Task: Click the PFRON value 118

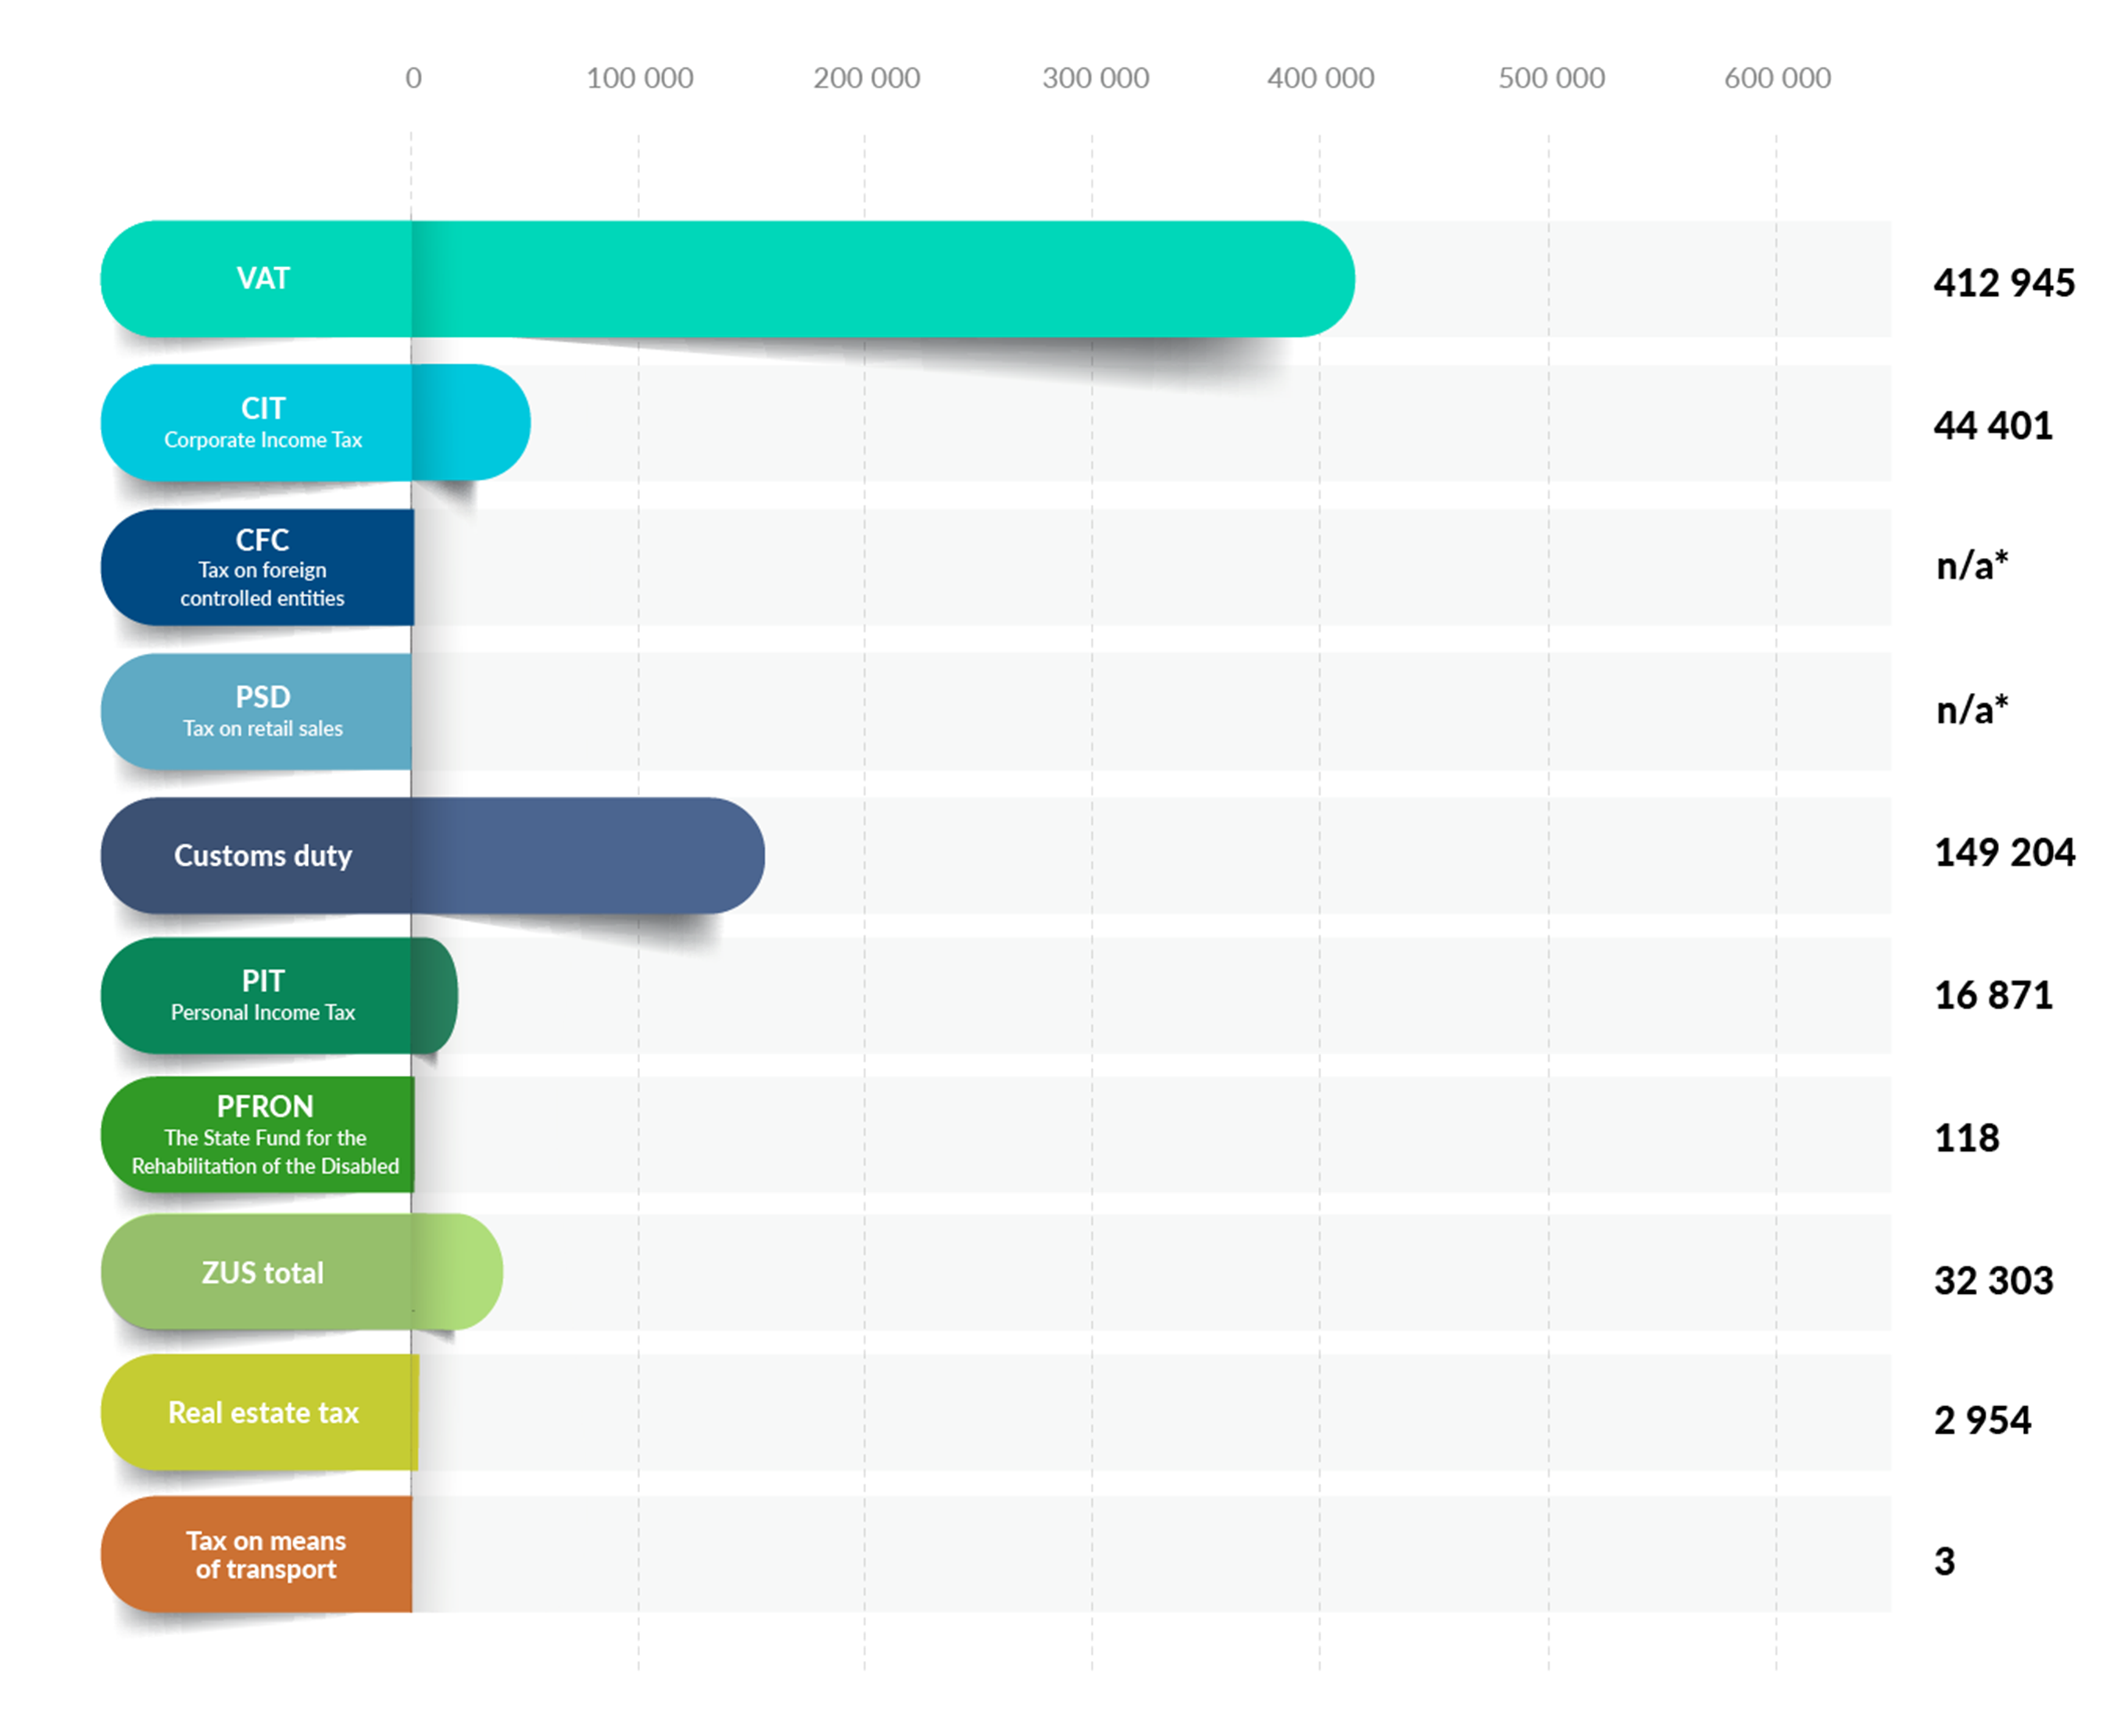Action: 1966,1138
